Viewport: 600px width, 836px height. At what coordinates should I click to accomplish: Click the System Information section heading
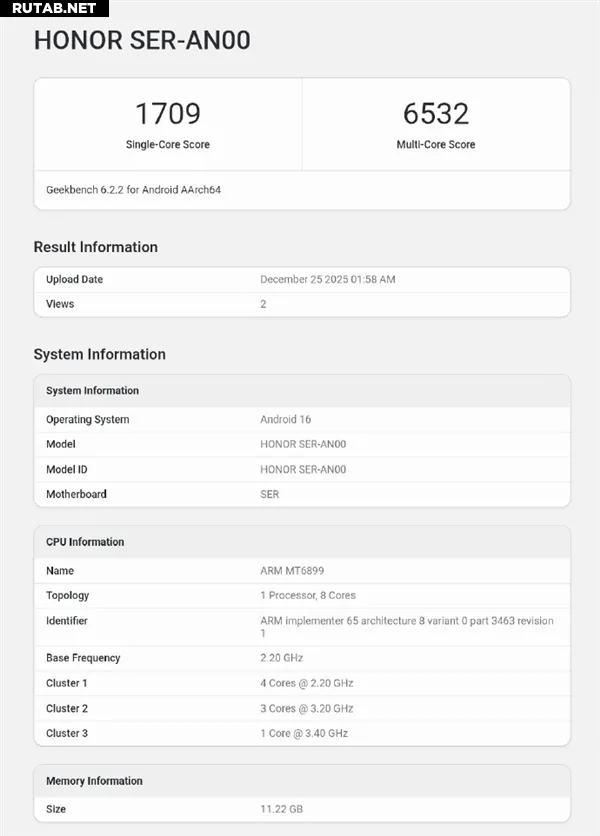click(x=99, y=354)
